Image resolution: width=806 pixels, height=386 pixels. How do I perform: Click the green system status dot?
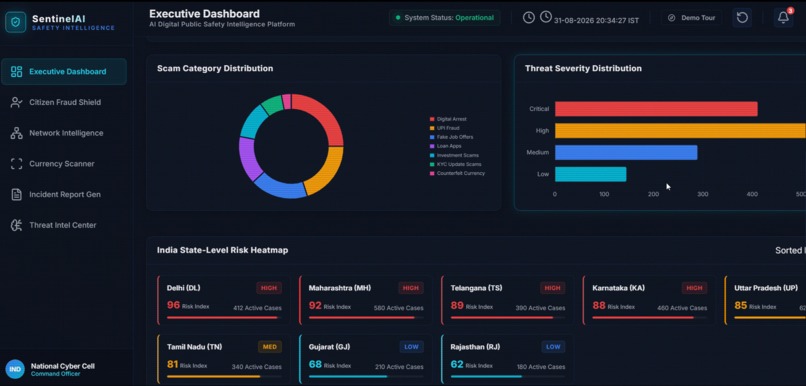coord(397,18)
